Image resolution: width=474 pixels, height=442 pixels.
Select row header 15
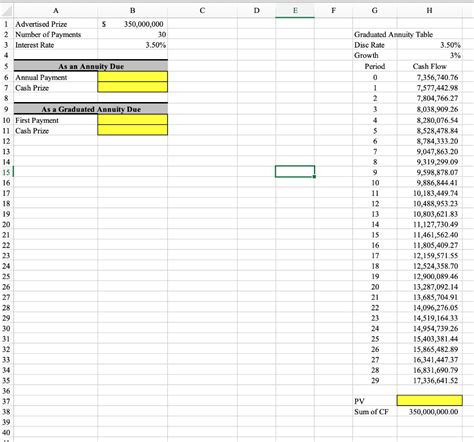click(6, 172)
